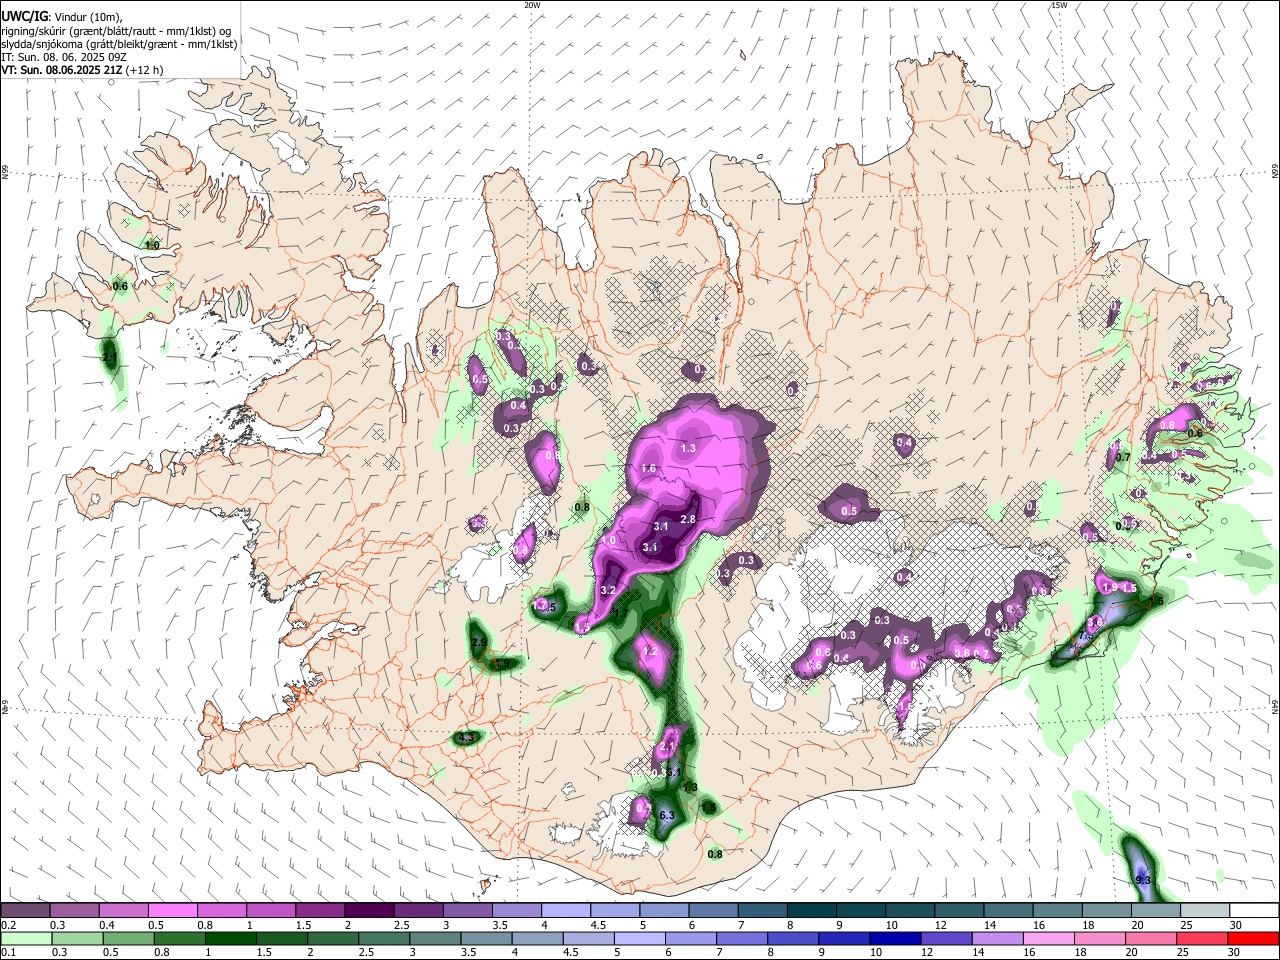Click the pale periwinkle 4 swatch in upper legend row

pos(565,910)
